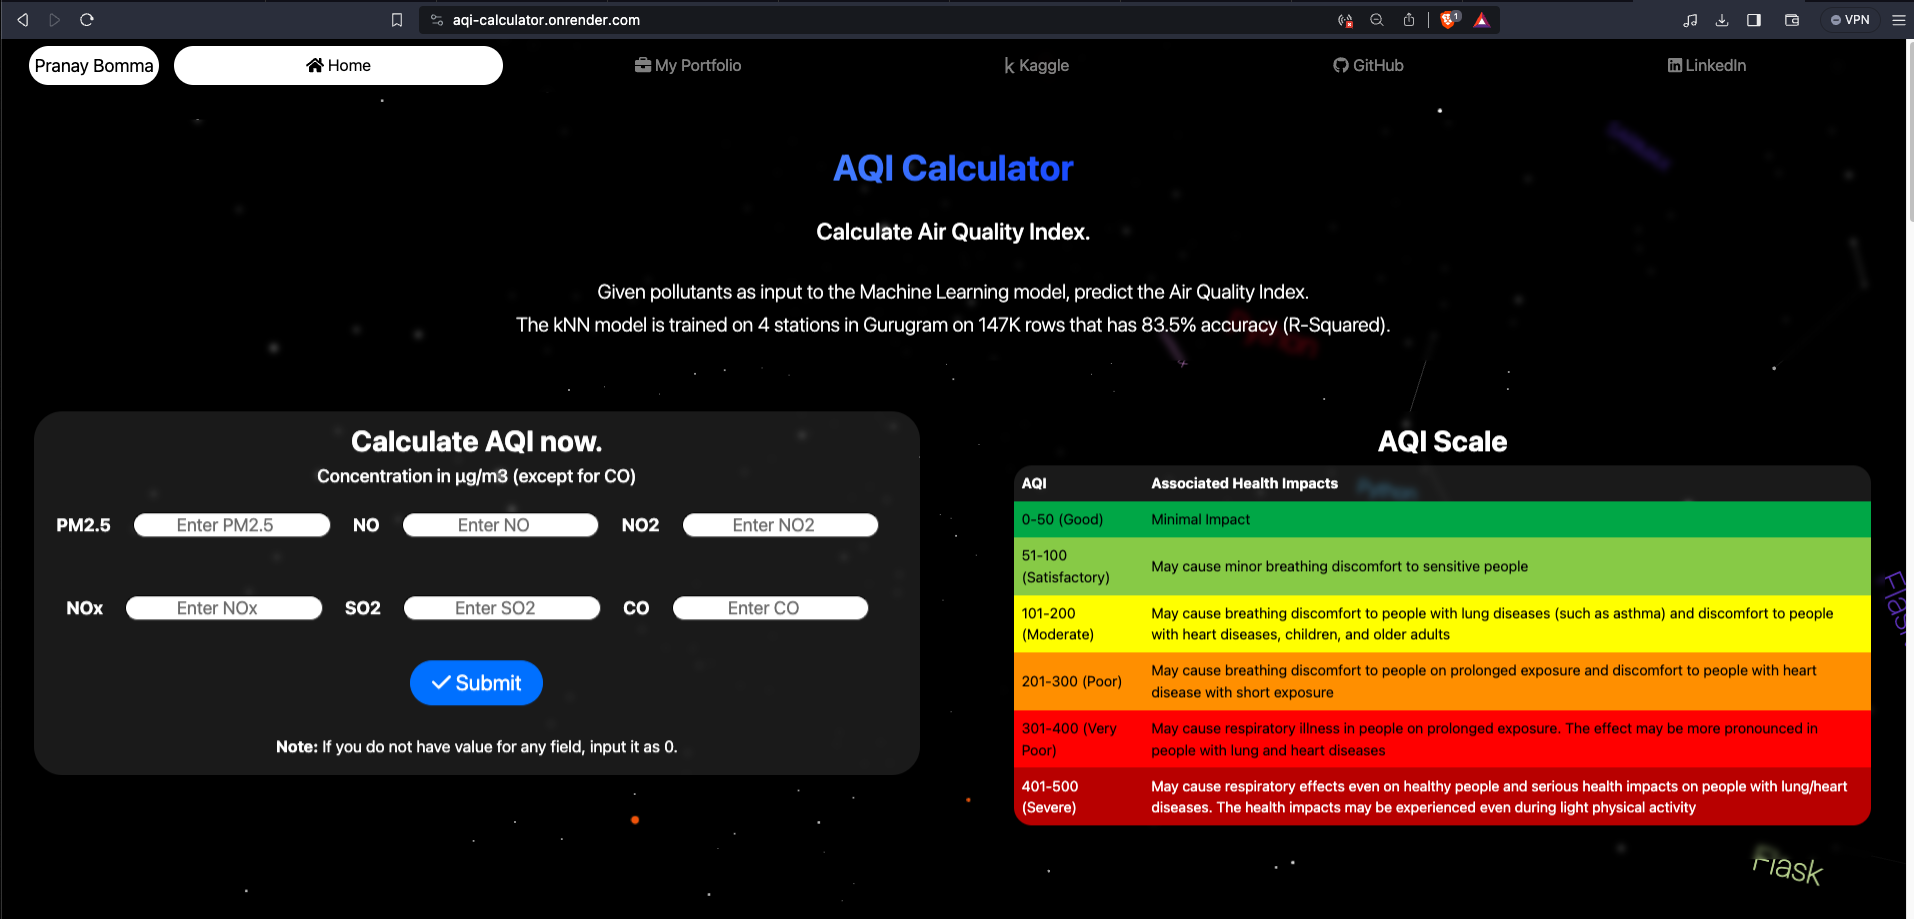Image resolution: width=1914 pixels, height=919 pixels.
Task: Open the Brave Wallet icon
Action: [1792, 20]
